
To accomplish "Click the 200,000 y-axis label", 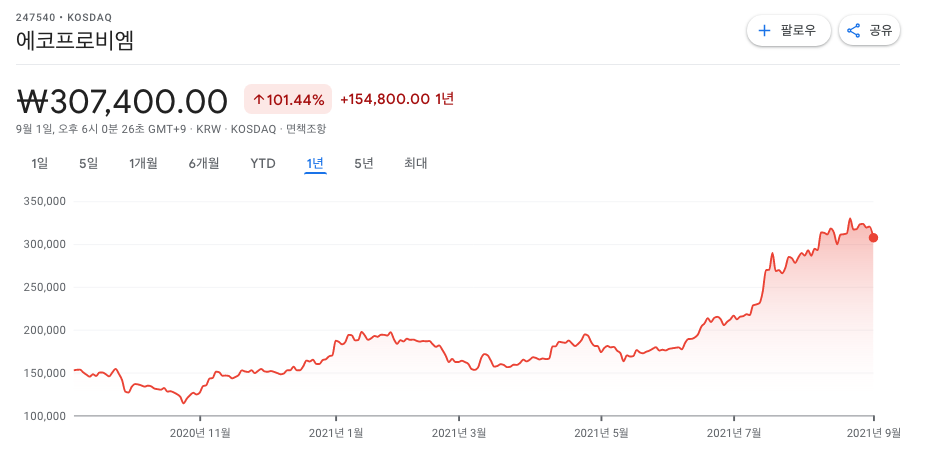I will [x=44, y=330].
